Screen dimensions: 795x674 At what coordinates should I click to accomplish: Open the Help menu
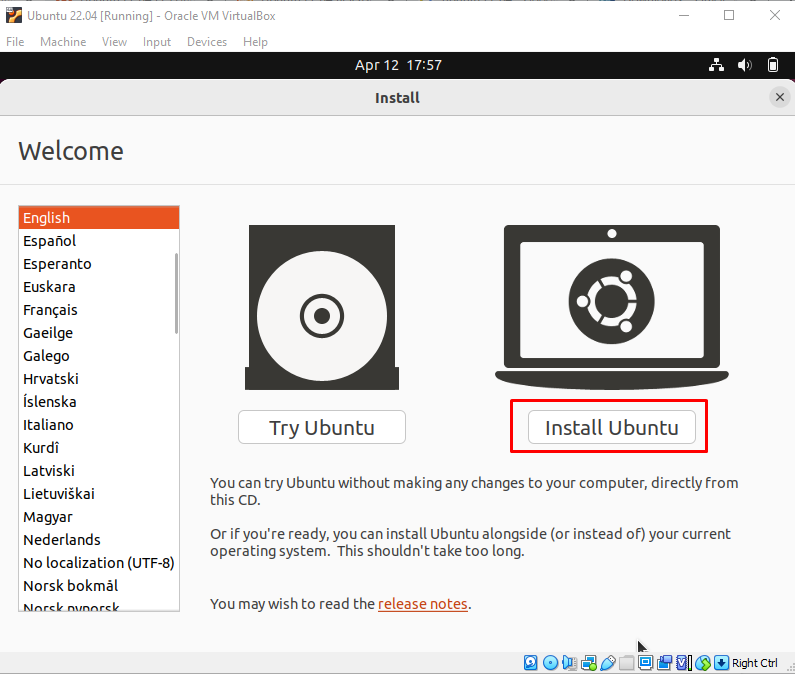tap(255, 42)
